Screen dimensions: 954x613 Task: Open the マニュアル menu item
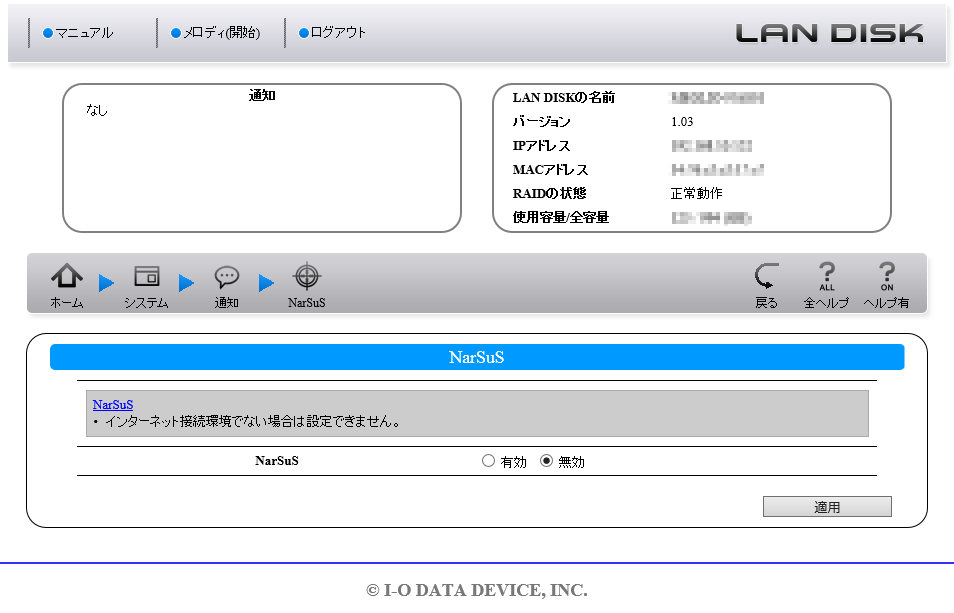(x=78, y=33)
